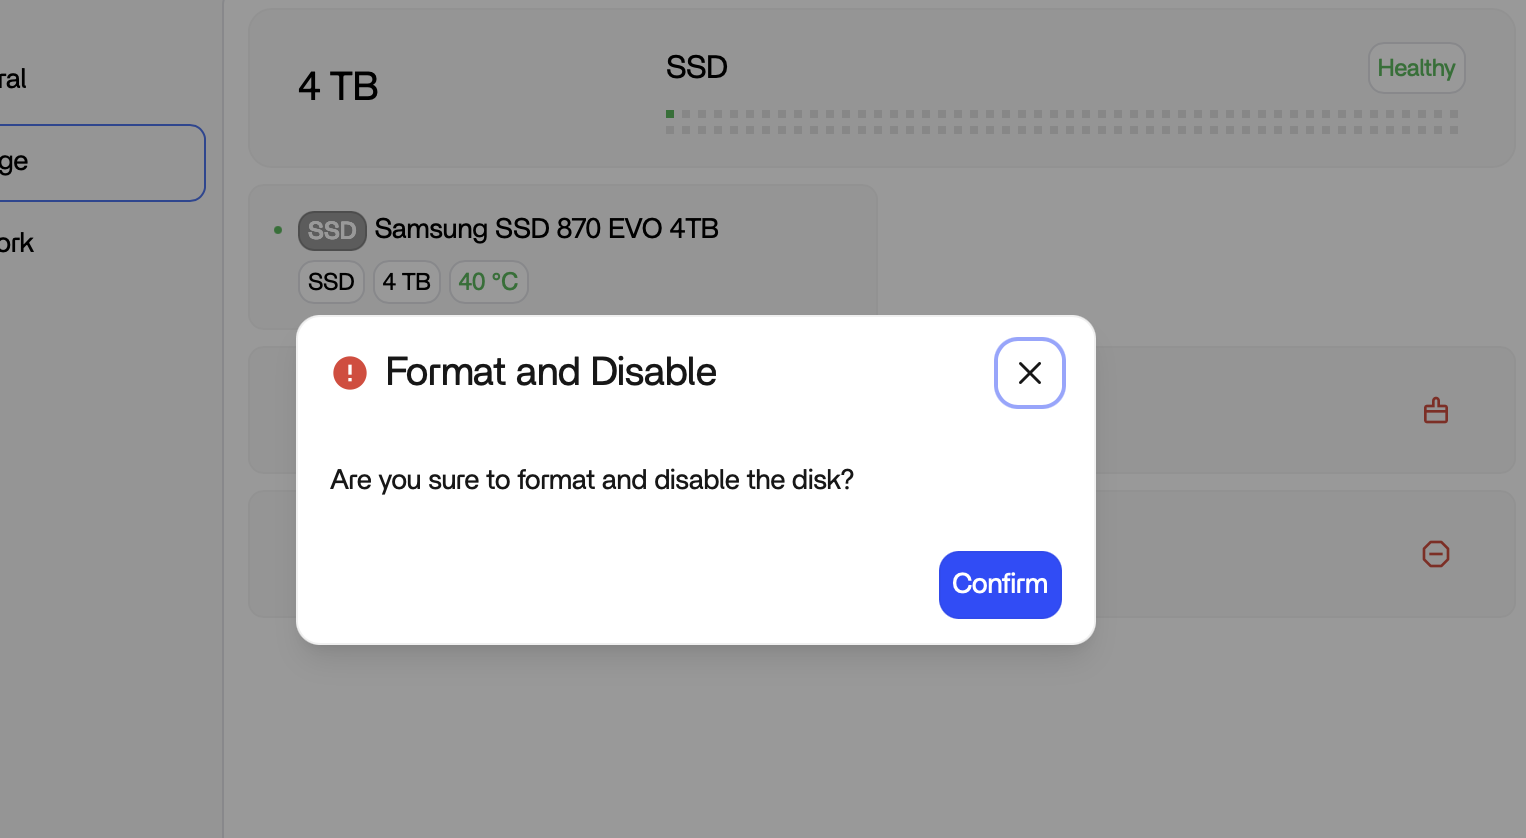Open the Network sidebar section
Viewport: 1526px width, 838px height.
point(17,243)
